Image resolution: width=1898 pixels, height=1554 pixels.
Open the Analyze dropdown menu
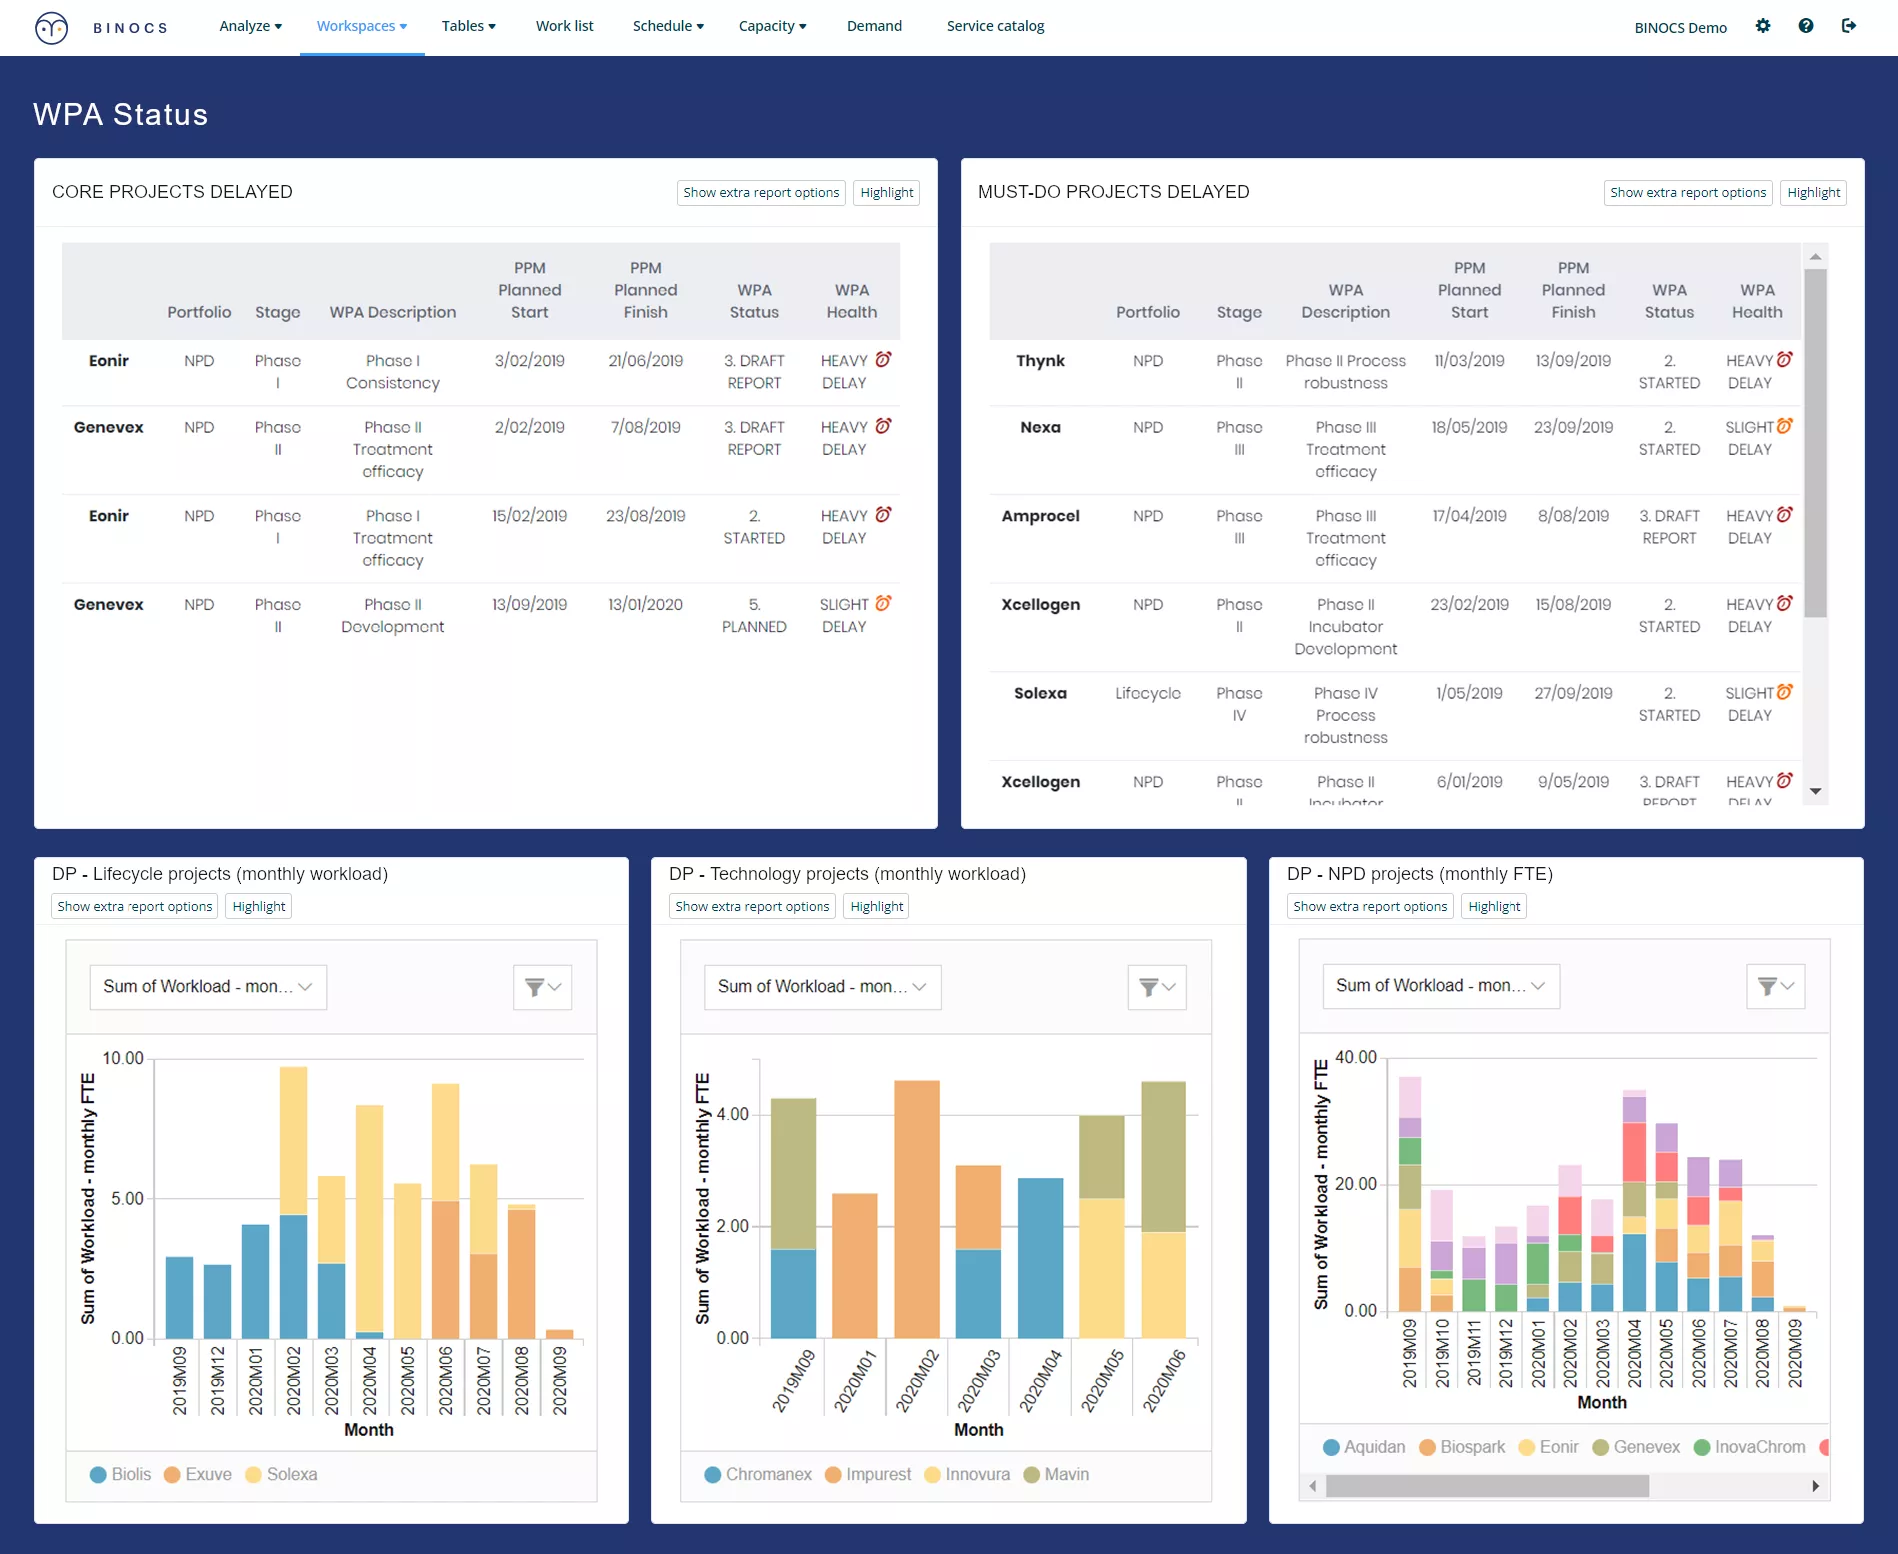tap(250, 26)
